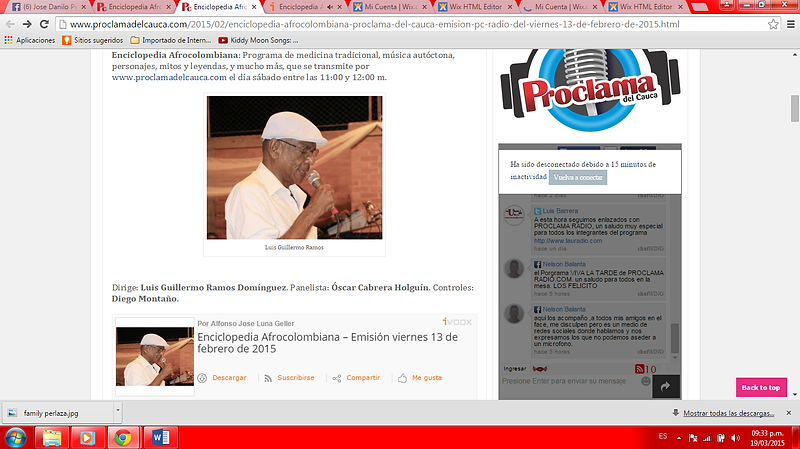Click the Luis Barrera chat avatar
The image size is (800, 449).
click(x=514, y=215)
